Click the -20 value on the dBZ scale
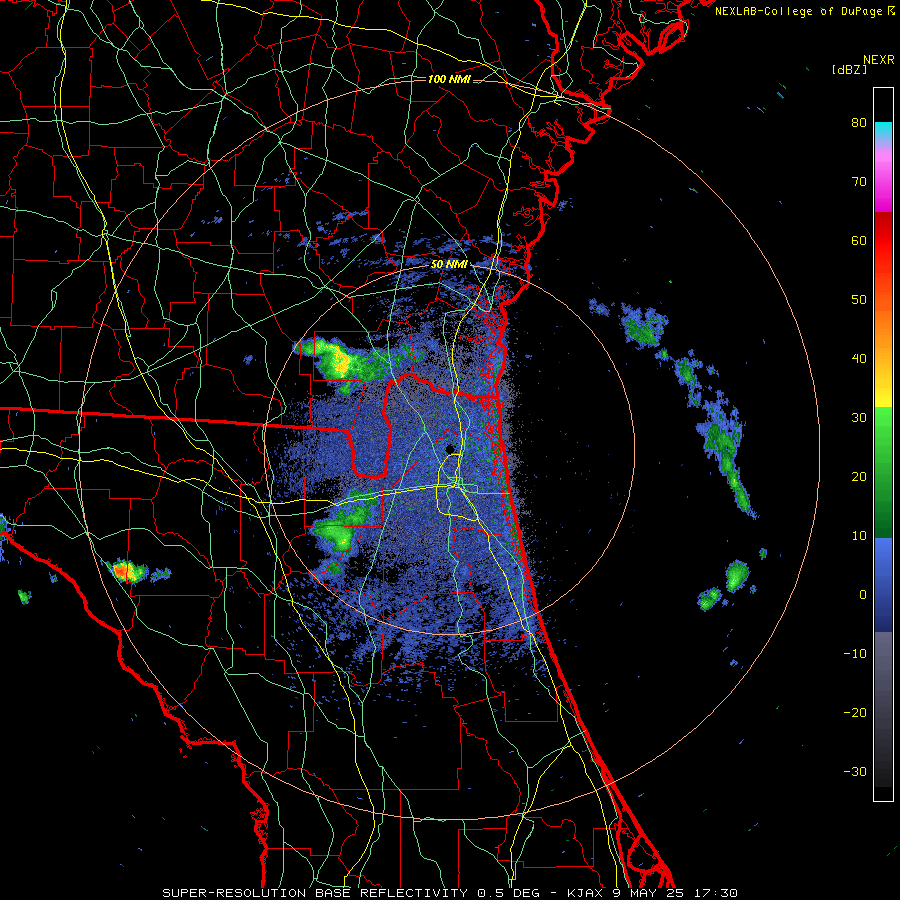The width and height of the screenshot is (900, 900). coord(855,713)
